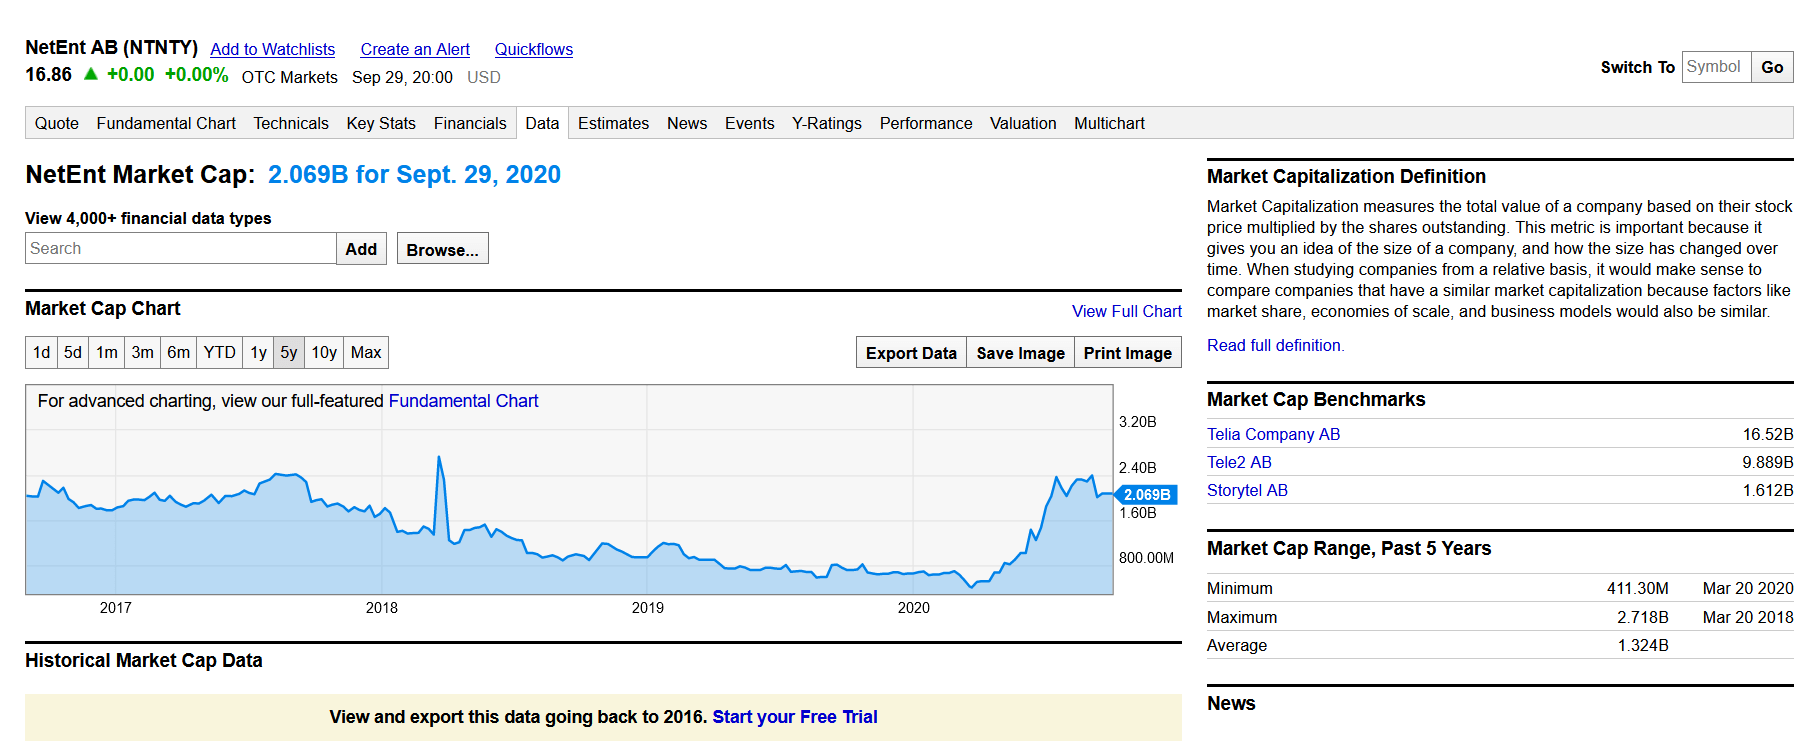Open the View Full Chart link
This screenshot has width=1817, height=742.
coord(1127,311)
